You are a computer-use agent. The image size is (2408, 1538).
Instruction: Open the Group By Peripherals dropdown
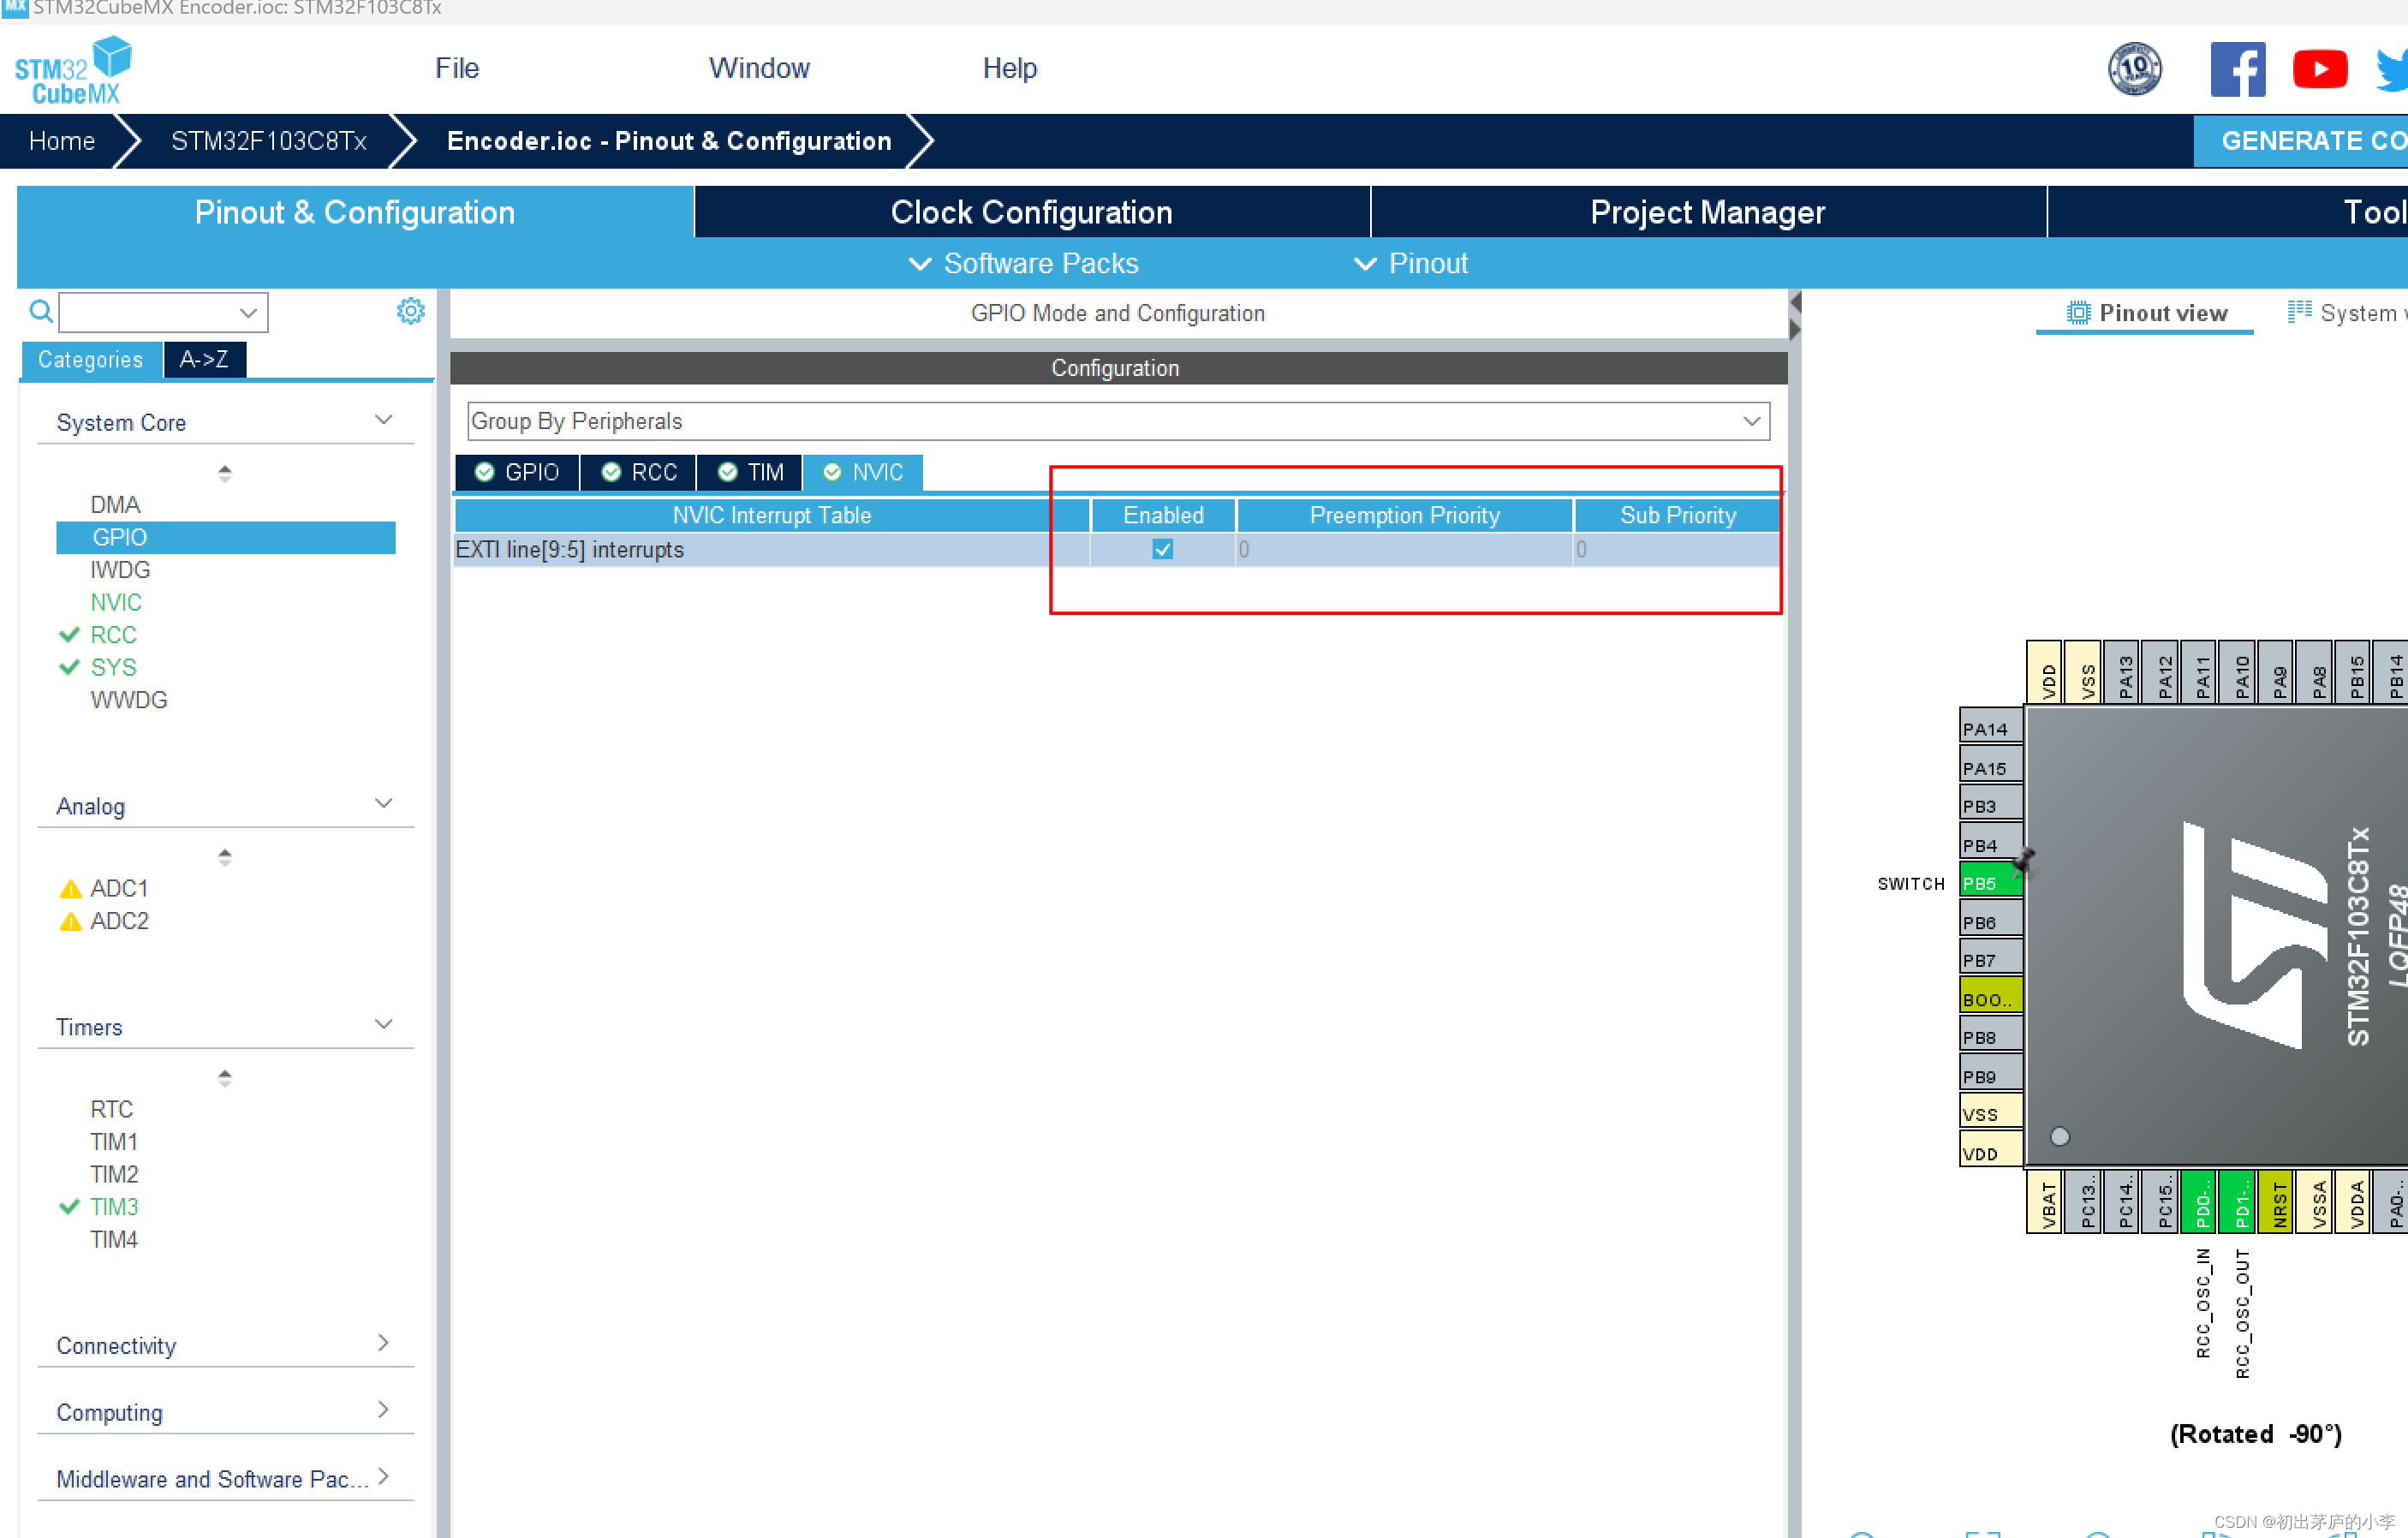point(1118,421)
